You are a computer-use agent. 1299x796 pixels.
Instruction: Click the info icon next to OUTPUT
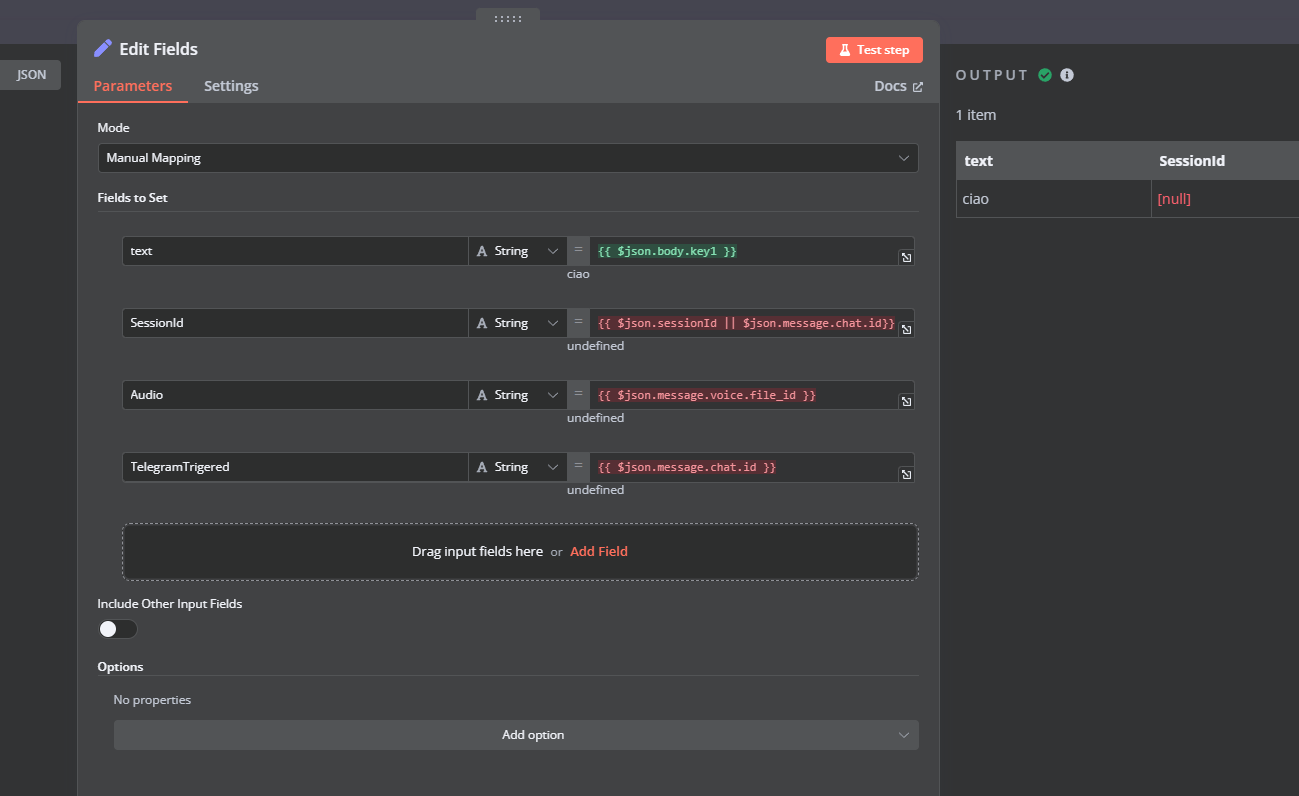point(1066,74)
